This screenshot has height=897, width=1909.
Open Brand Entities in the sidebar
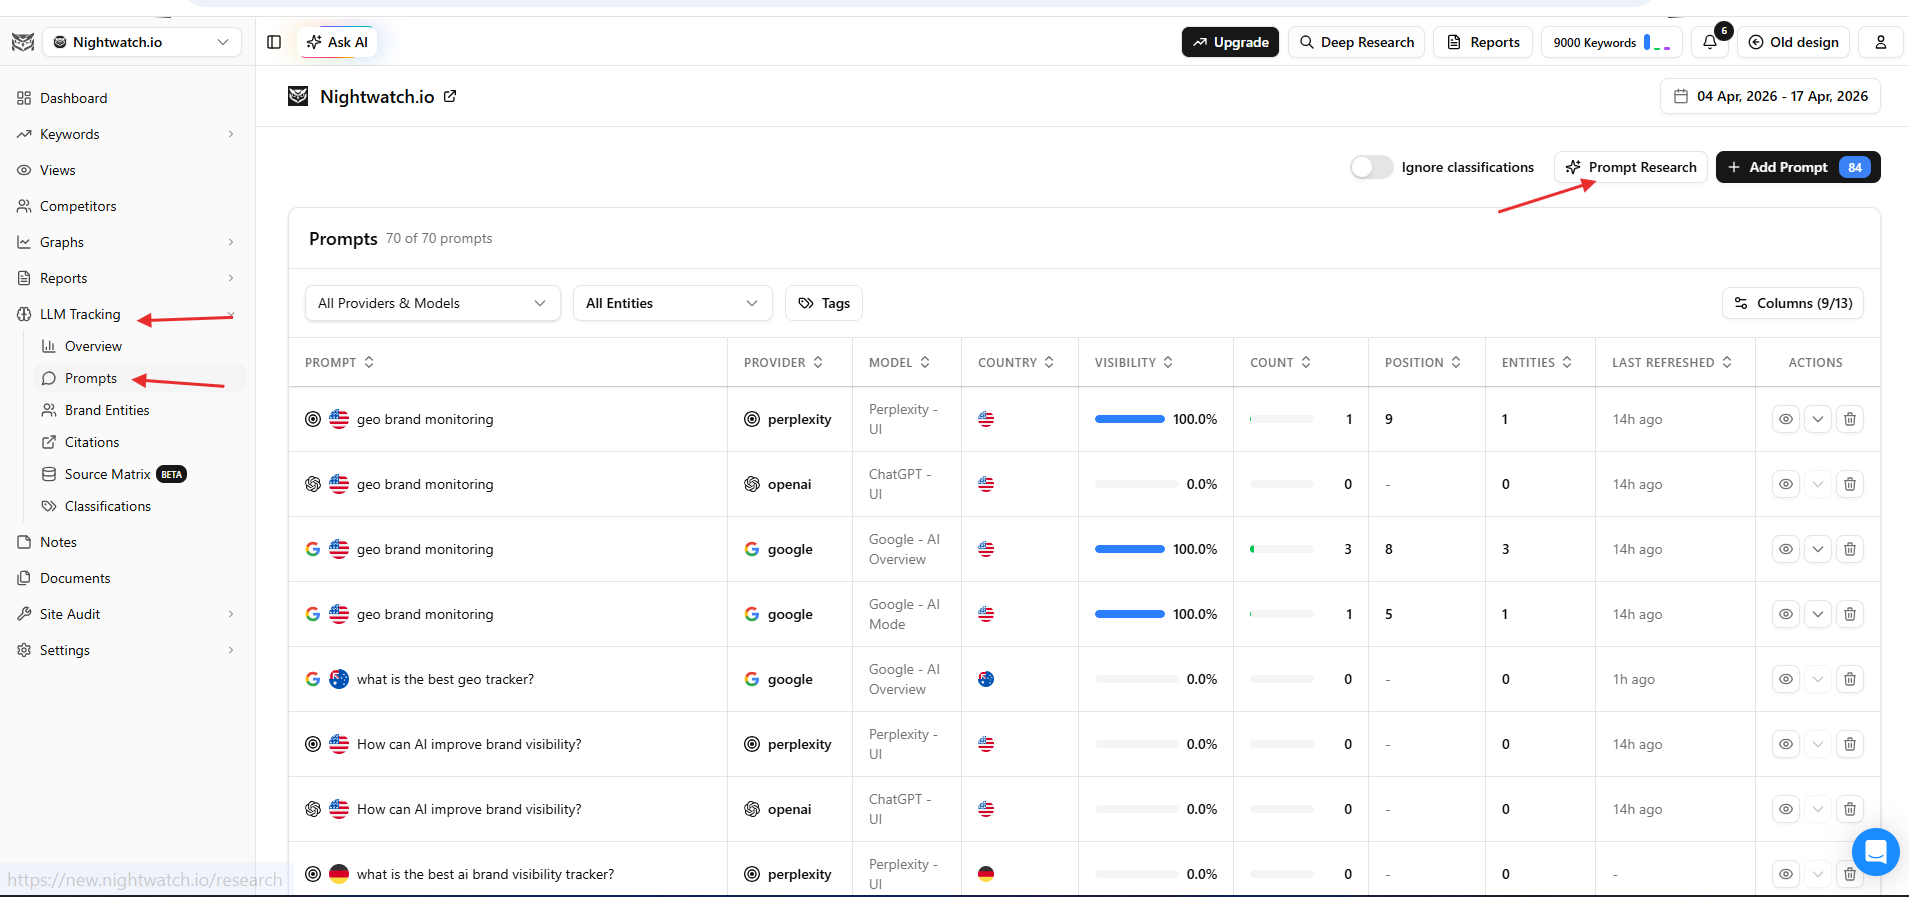tap(106, 410)
